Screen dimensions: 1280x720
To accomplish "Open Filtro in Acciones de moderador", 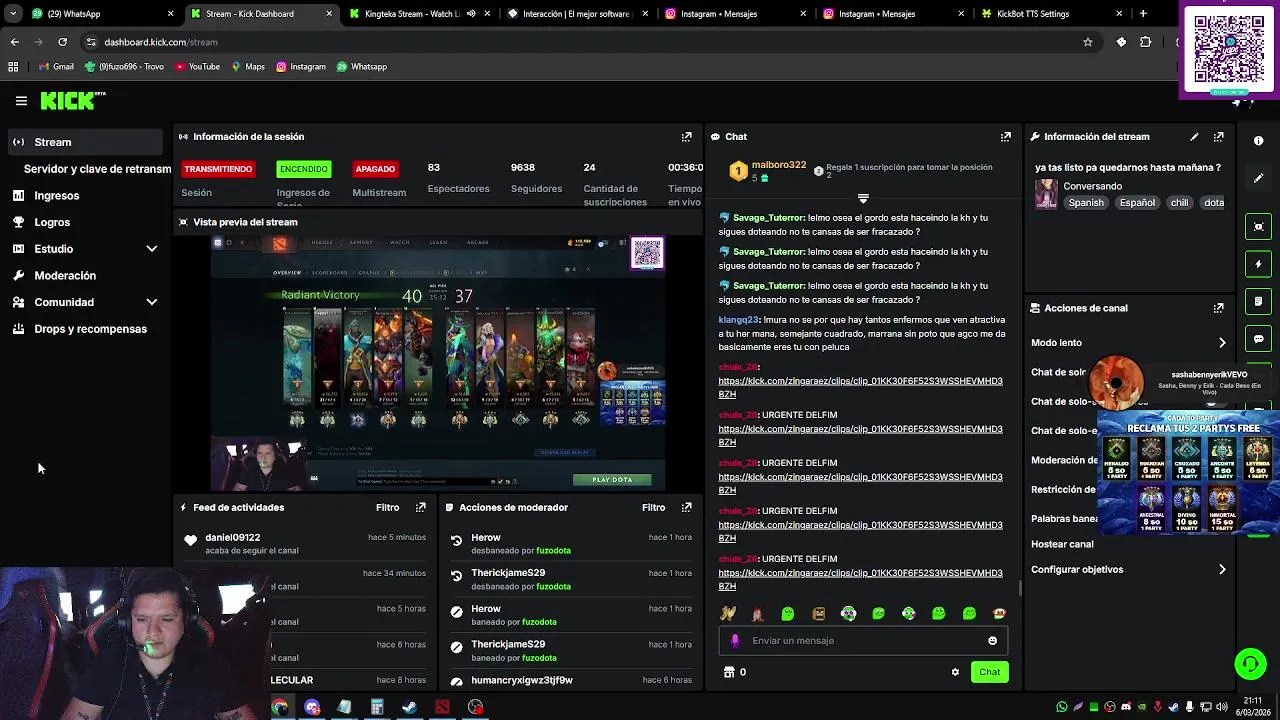I will click(x=653, y=508).
